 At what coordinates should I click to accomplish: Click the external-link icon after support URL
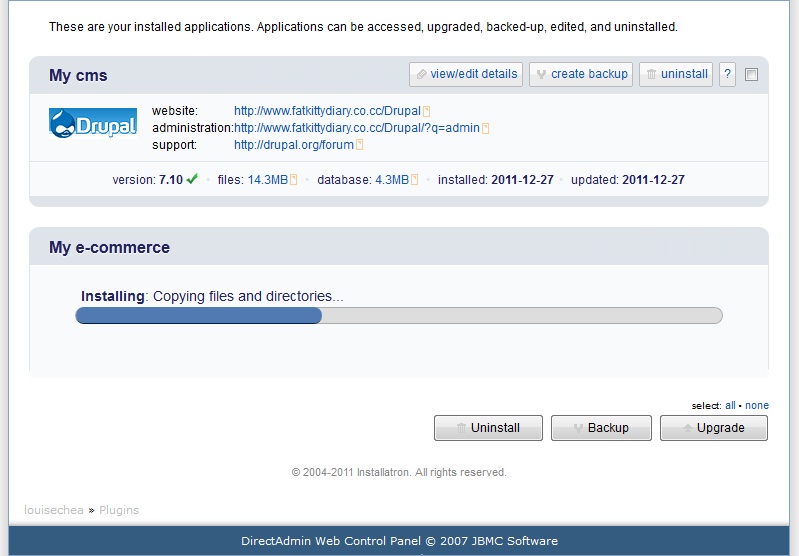click(x=359, y=145)
